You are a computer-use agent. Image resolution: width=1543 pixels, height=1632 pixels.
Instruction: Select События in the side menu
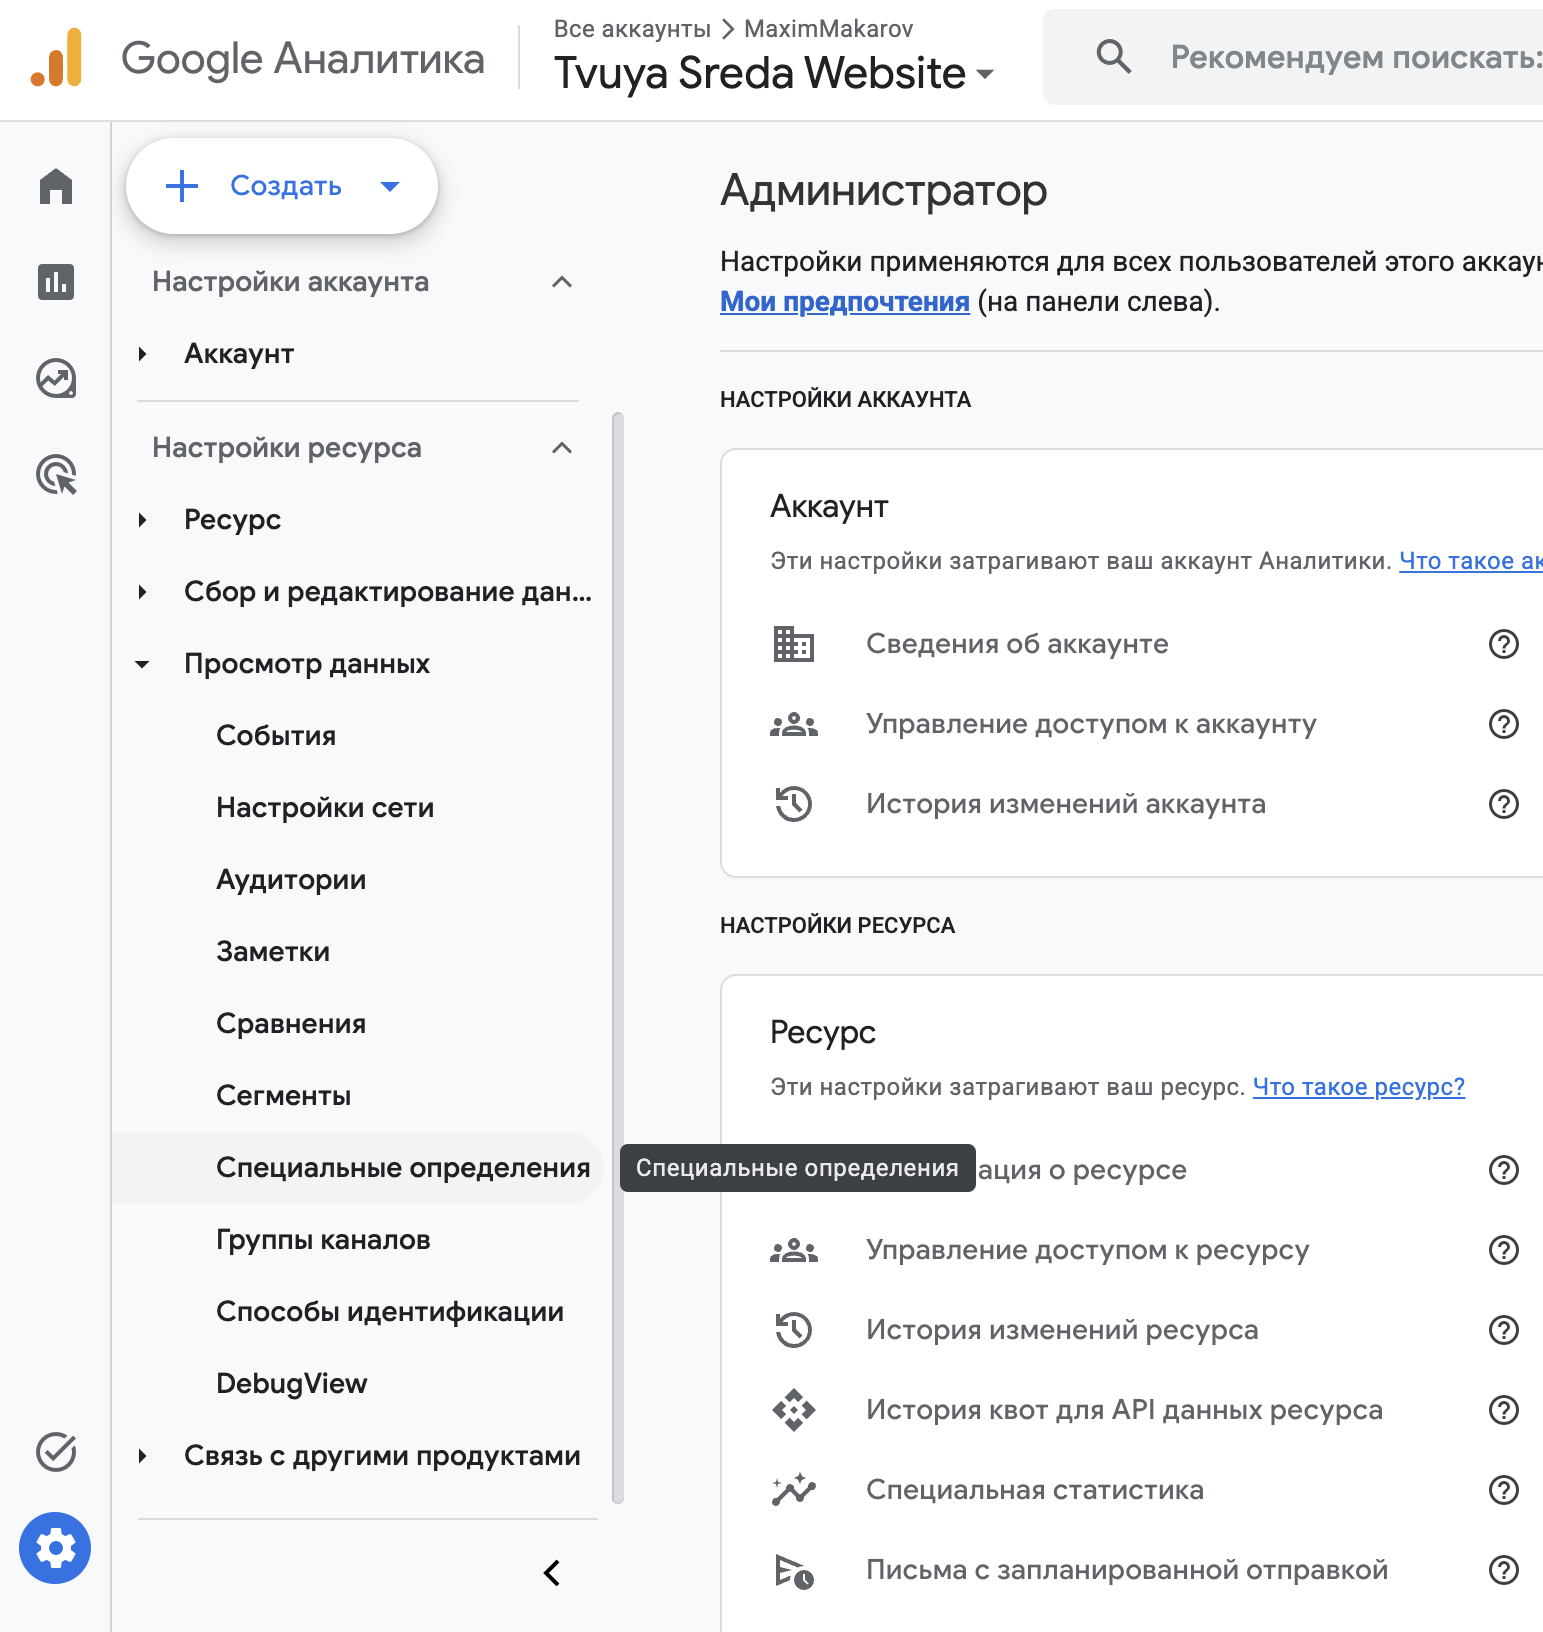276,736
